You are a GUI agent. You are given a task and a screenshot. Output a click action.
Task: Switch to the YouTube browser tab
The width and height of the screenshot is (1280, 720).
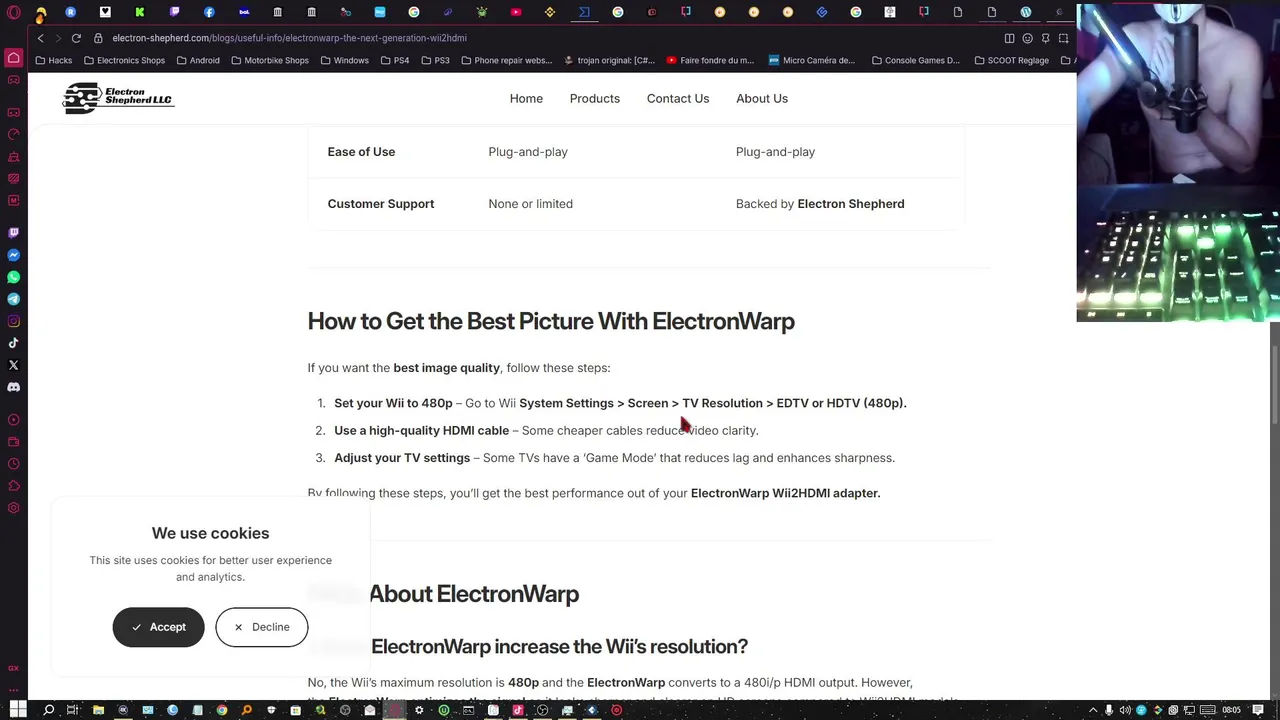click(516, 12)
